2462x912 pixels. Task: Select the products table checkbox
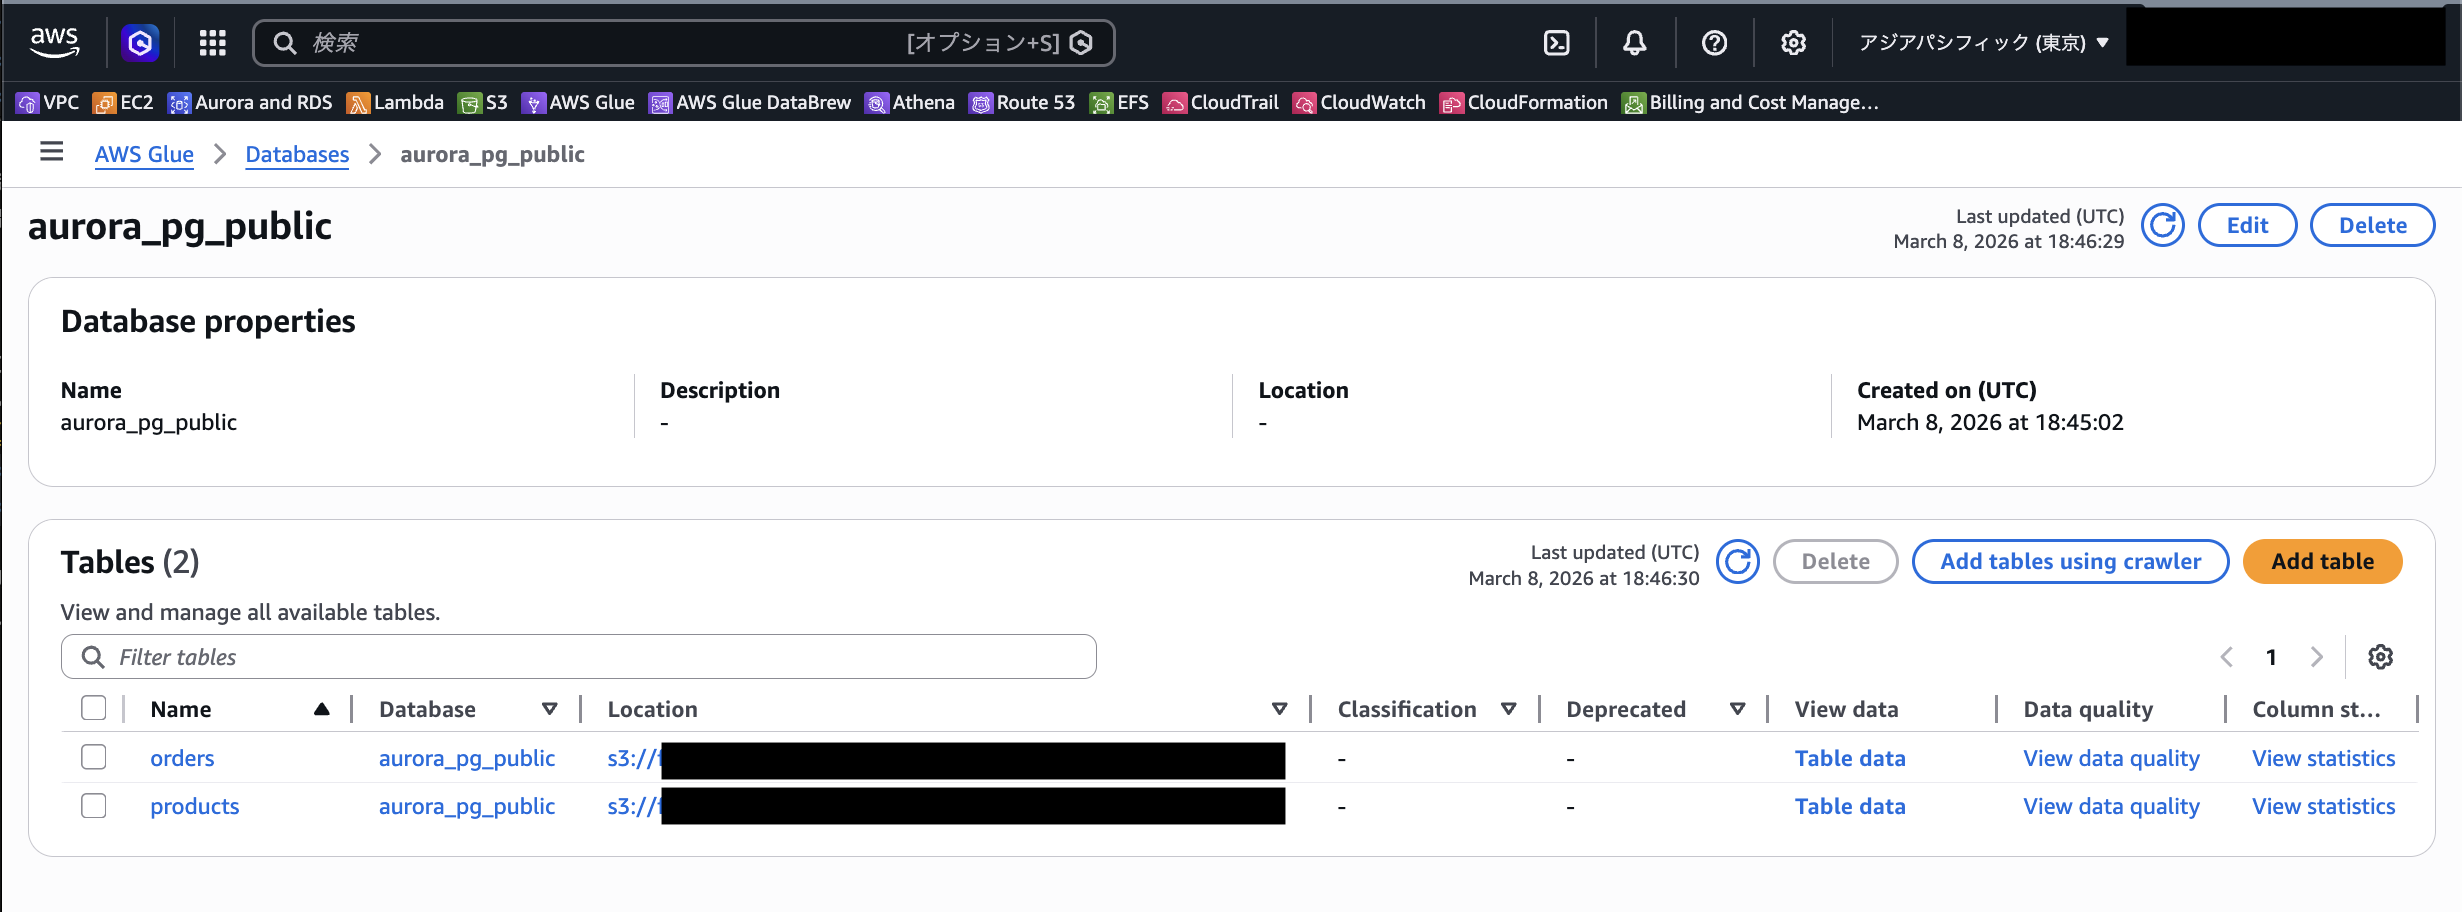pyautogui.click(x=94, y=805)
